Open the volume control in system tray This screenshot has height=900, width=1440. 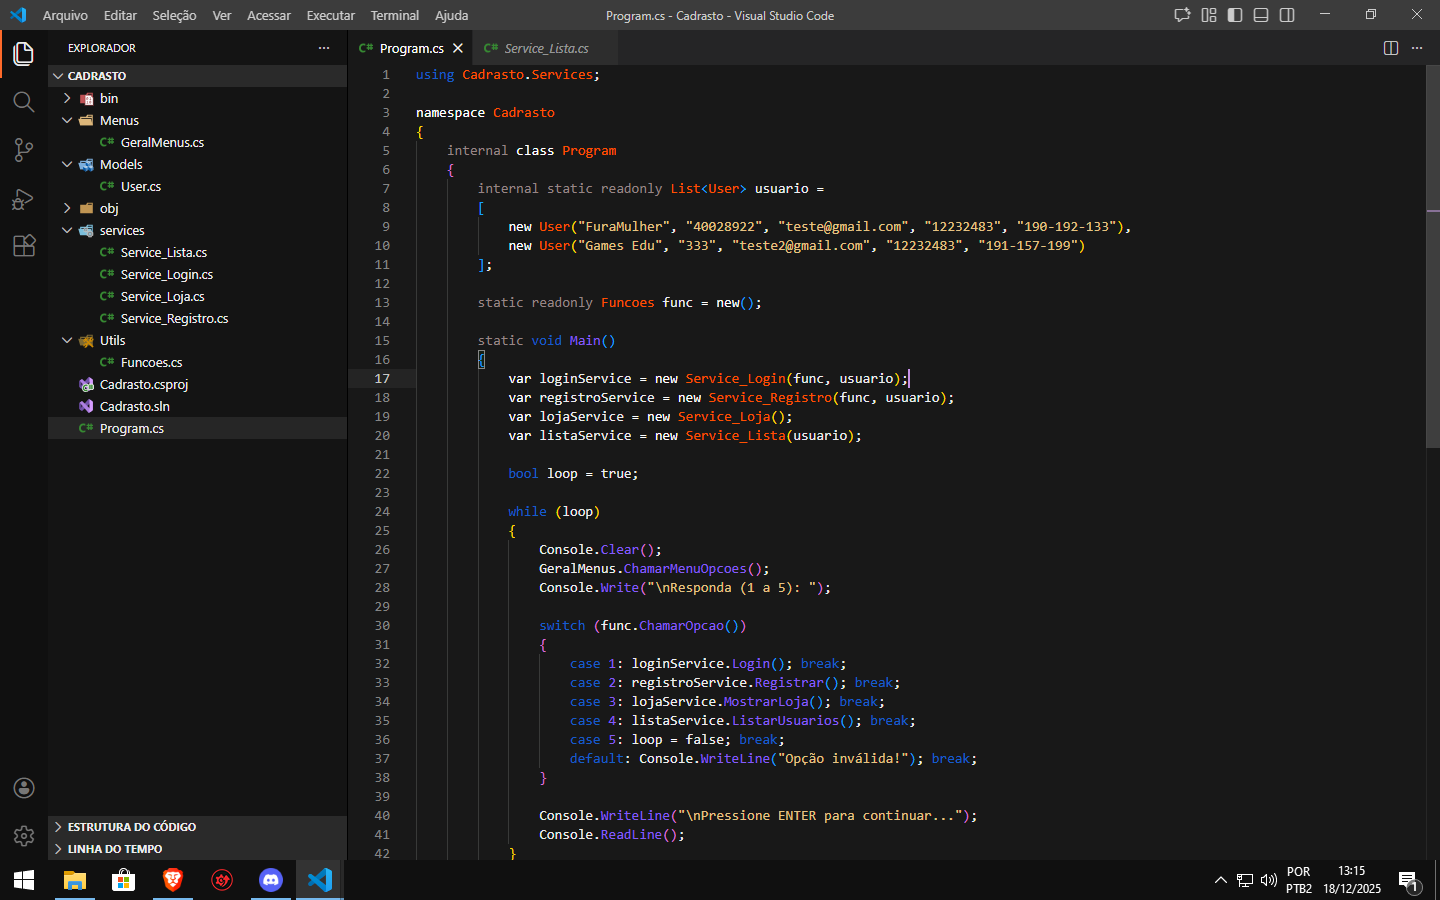[1269, 880]
